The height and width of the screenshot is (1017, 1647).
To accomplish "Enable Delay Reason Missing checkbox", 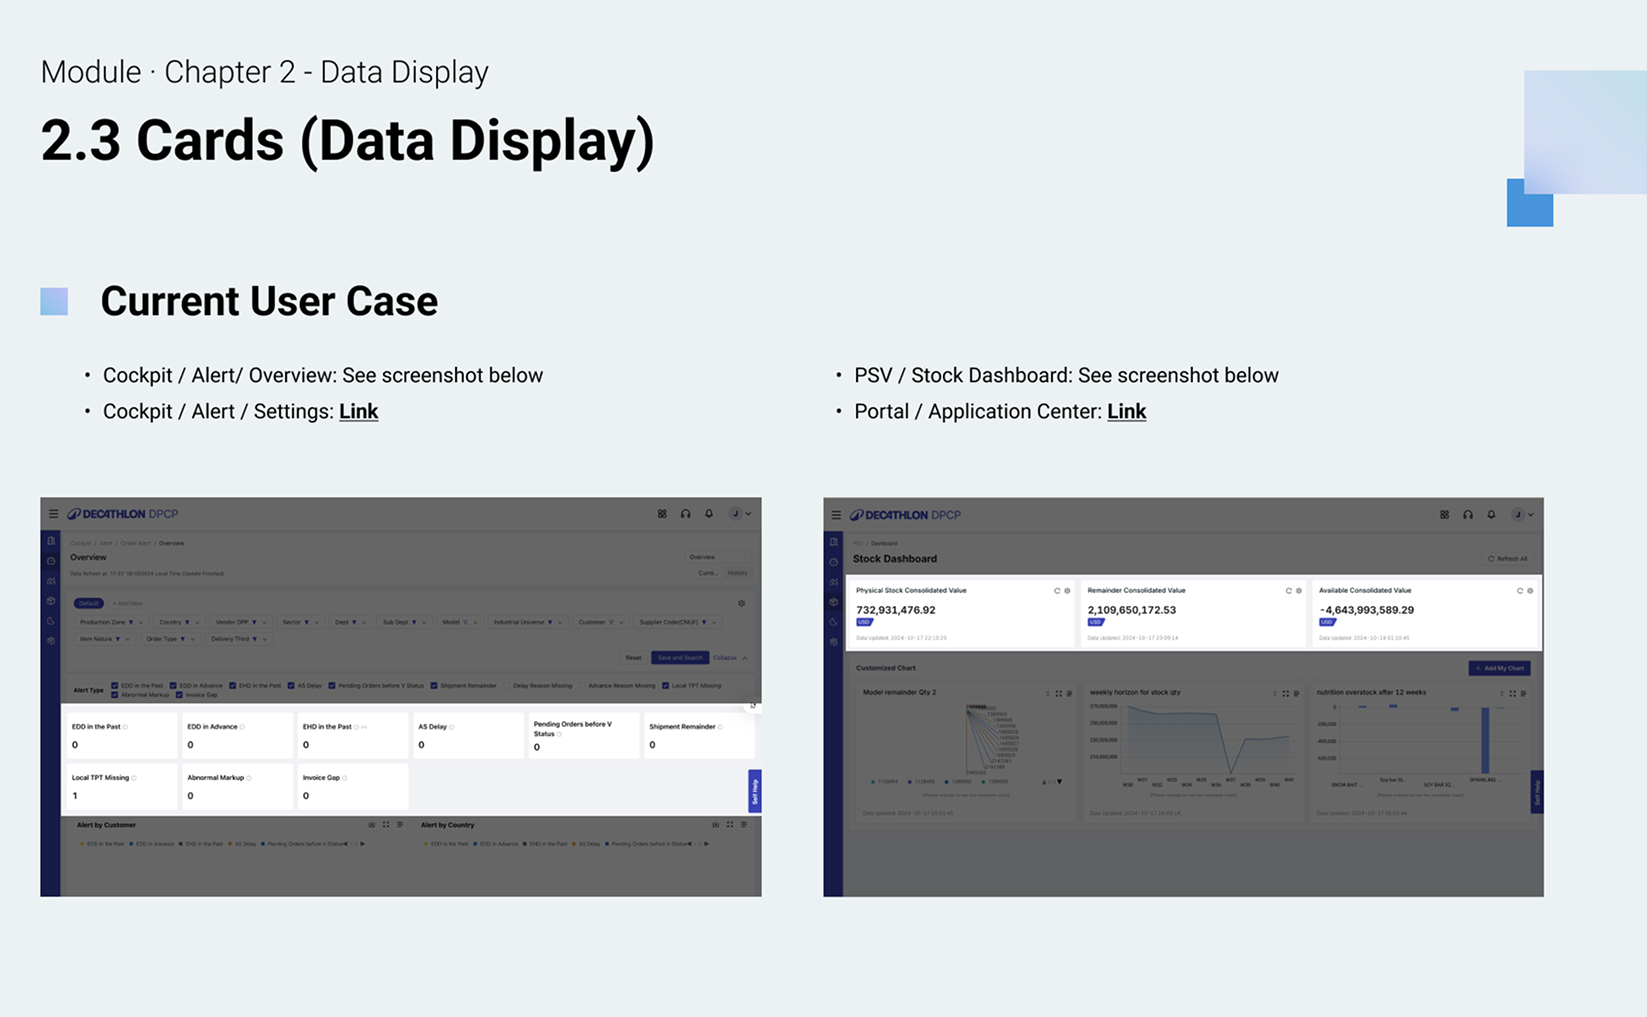I will pos(507,686).
